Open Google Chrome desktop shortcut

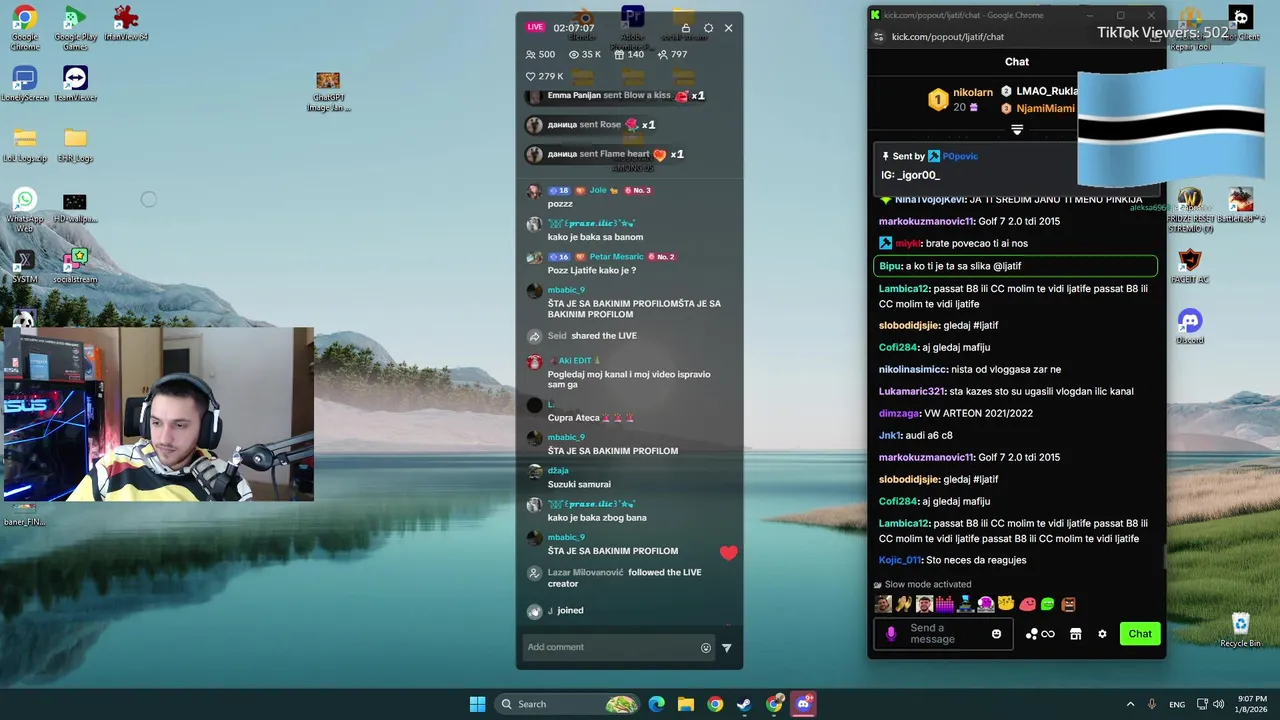(25, 27)
